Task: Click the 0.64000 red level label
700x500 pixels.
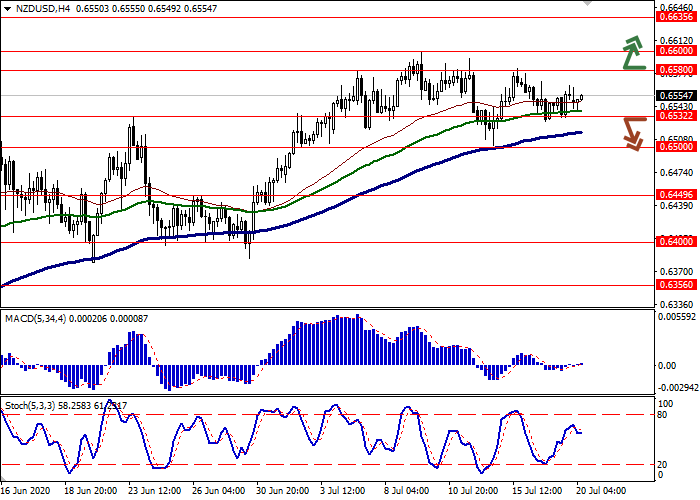Action: coord(676,241)
